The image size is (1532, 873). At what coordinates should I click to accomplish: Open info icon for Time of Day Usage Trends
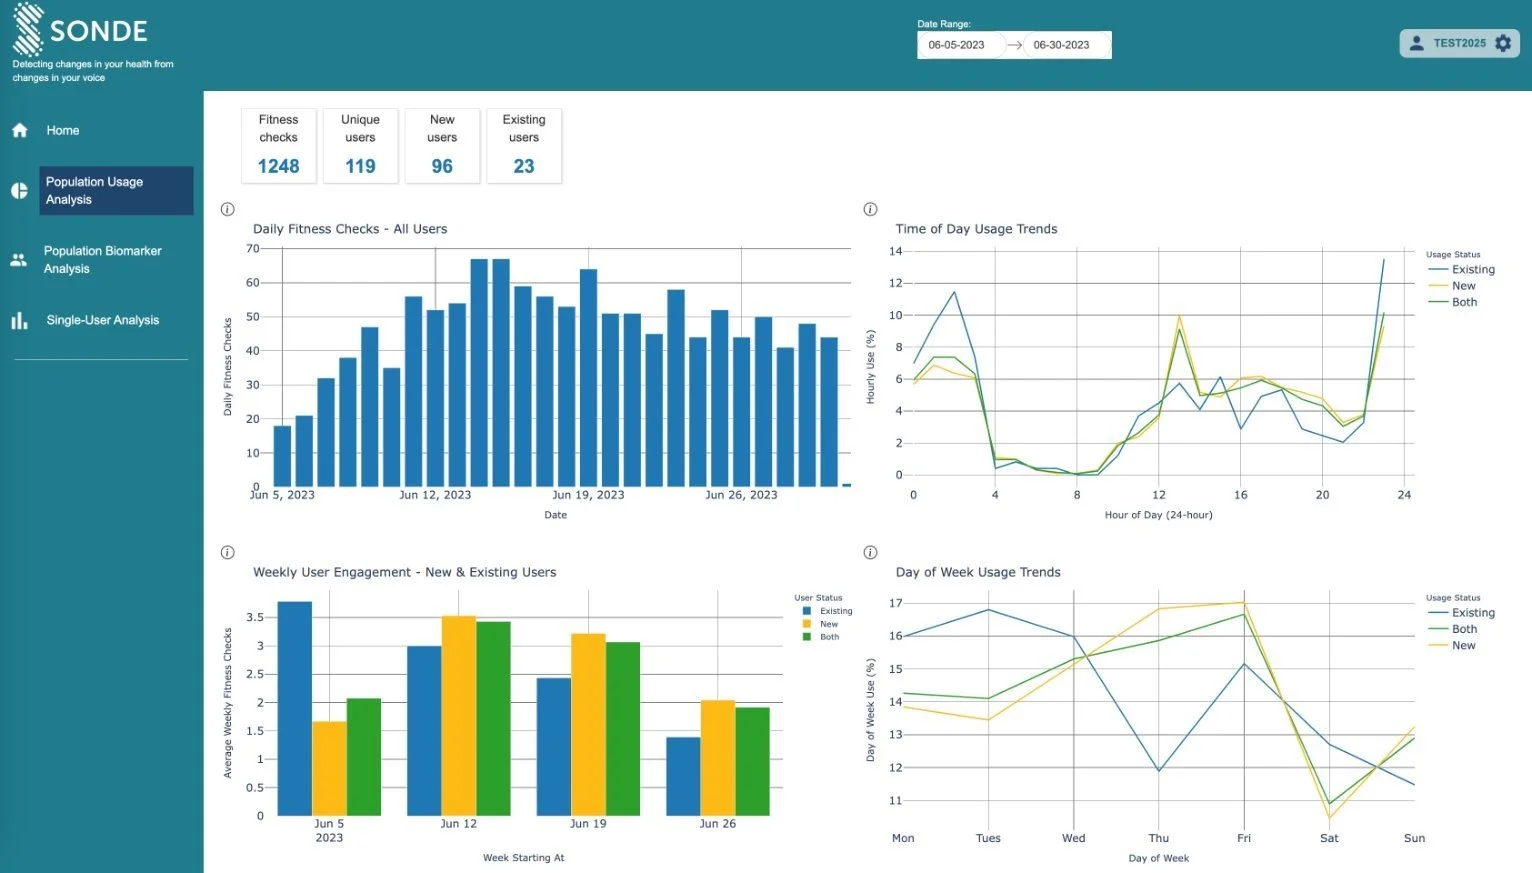click(870, 209)
